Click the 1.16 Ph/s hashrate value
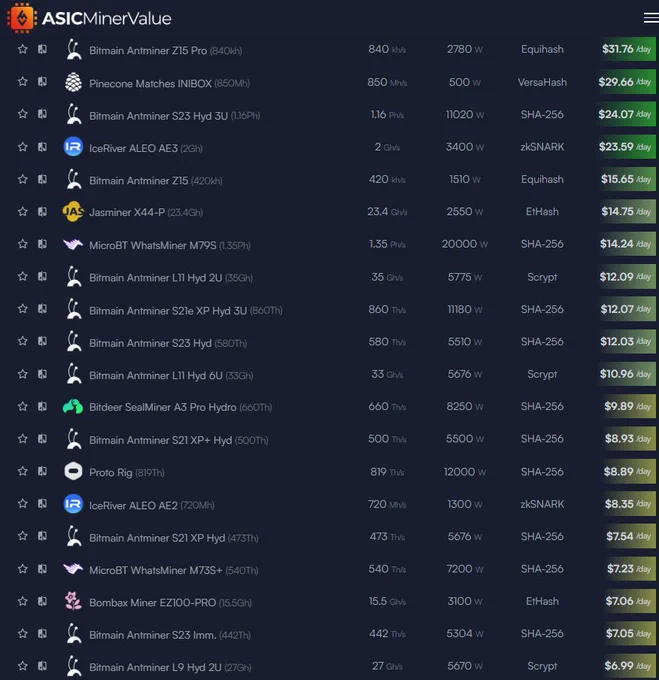 click(387, 114)
